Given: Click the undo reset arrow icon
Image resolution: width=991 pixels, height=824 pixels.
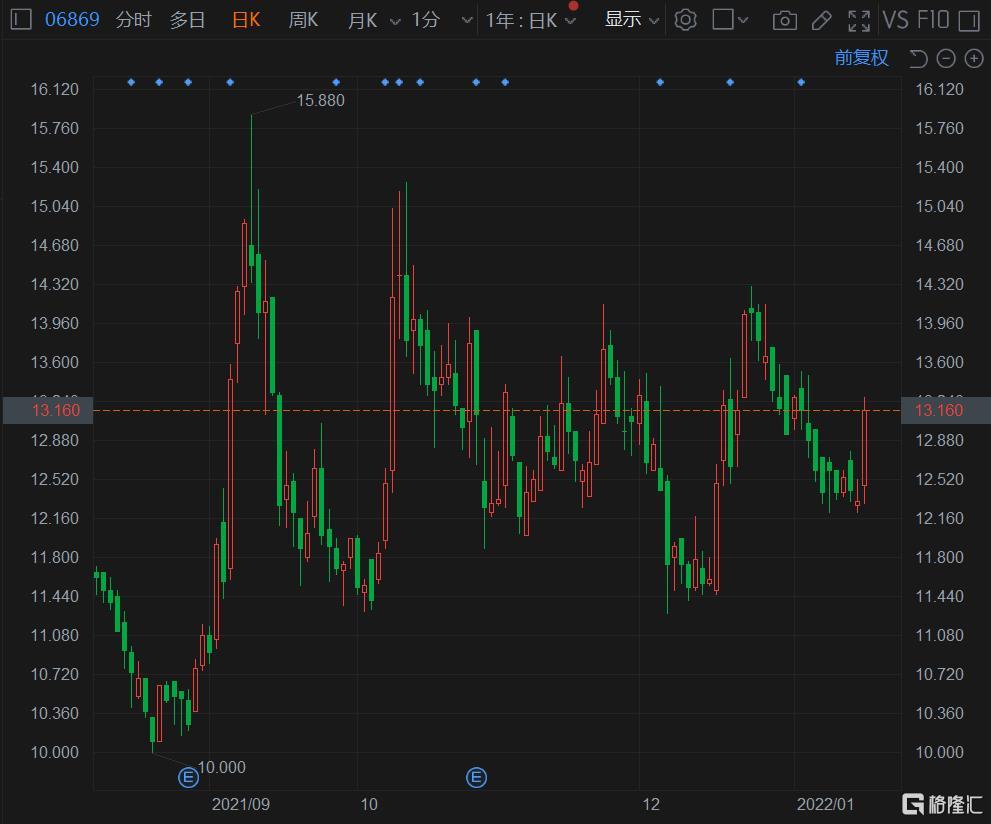Looking at the screenshot, I should (918, 59).
